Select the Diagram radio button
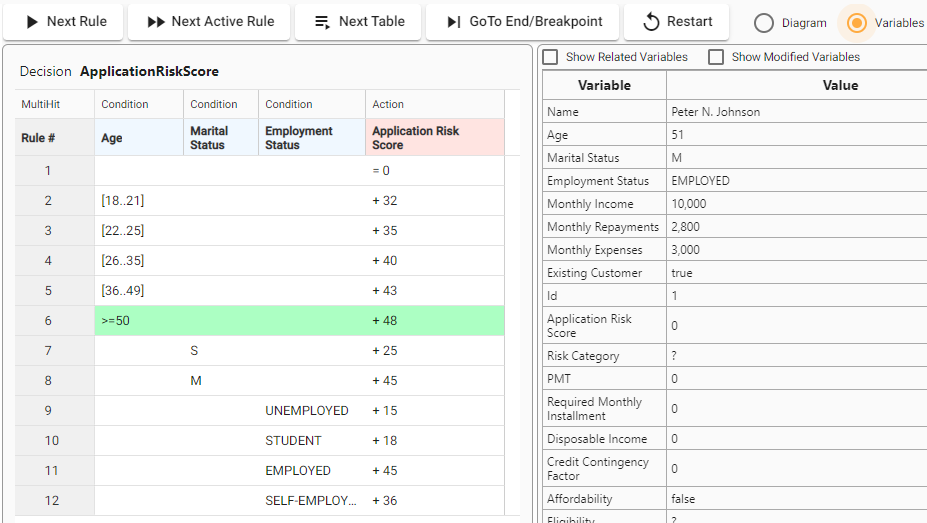The image size is (927, 523). [x=764, y=23]
